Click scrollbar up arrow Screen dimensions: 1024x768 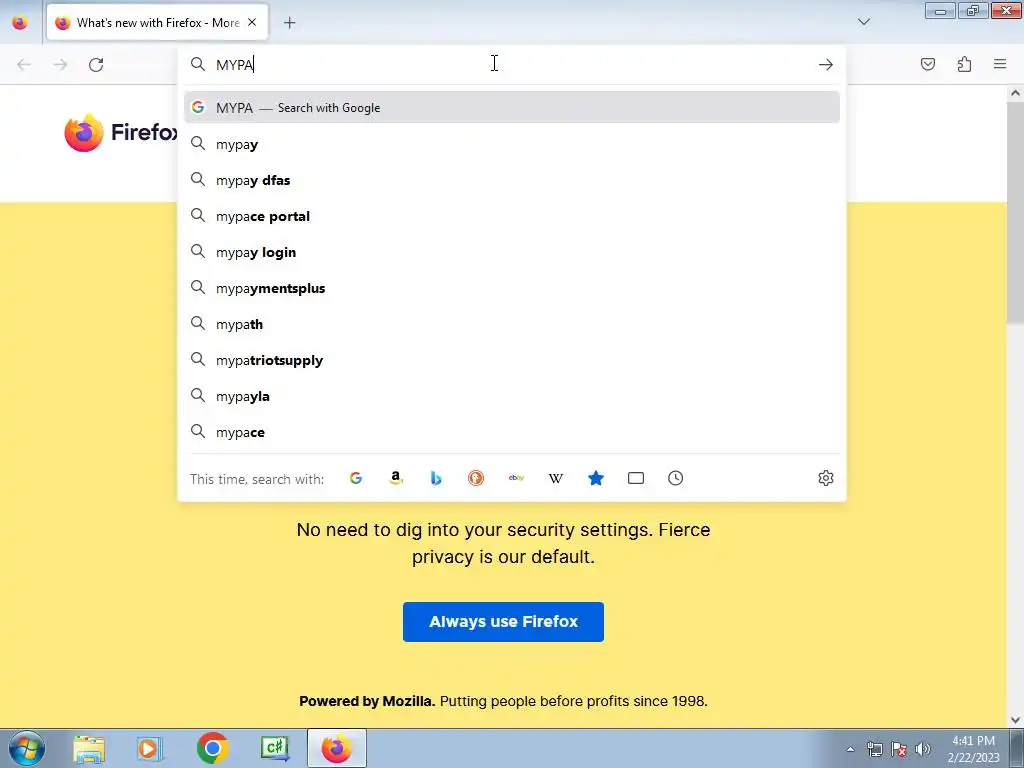1016,93
